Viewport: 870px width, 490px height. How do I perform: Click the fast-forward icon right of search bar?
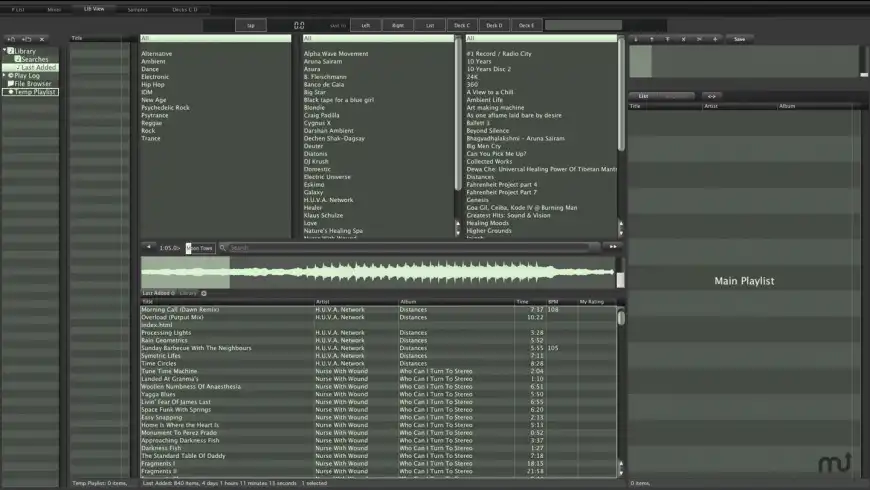[x=613, y=247]
